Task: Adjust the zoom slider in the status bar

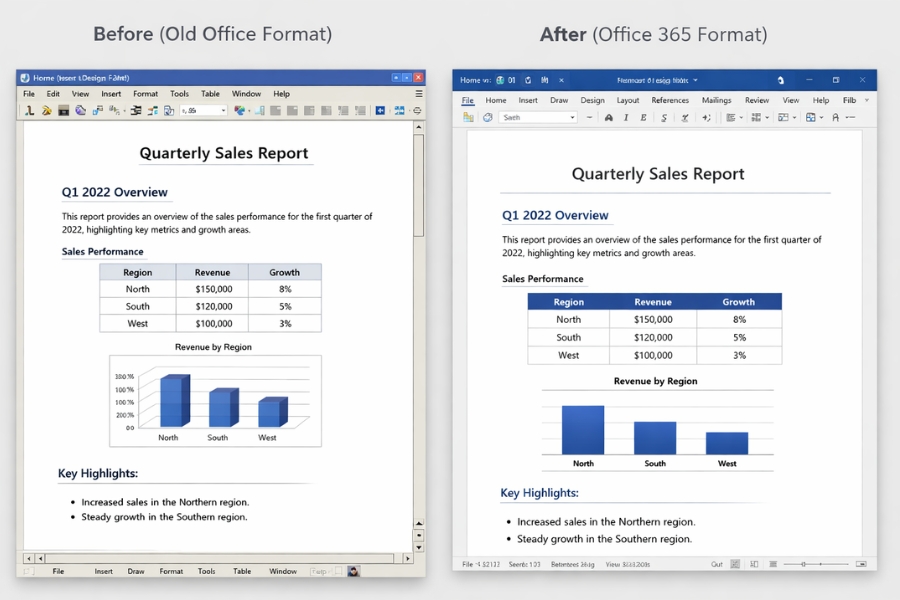Action: click(806, 564)
